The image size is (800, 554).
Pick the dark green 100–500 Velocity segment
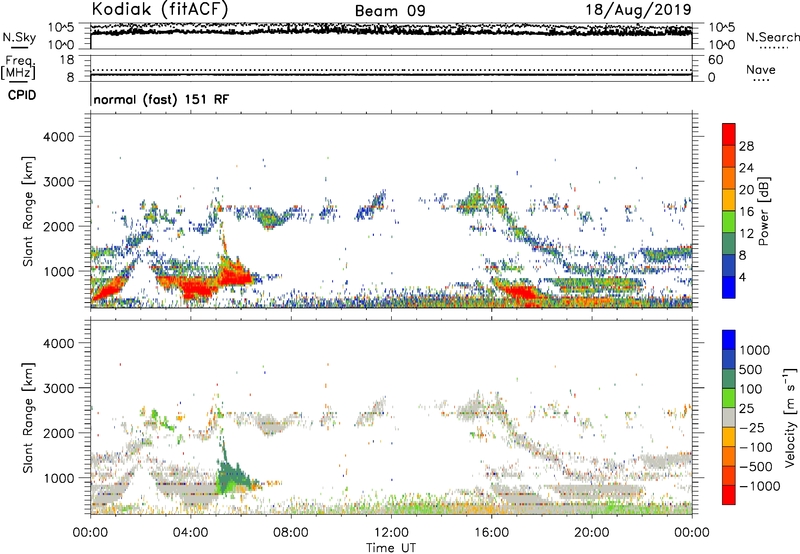point(729,379)
